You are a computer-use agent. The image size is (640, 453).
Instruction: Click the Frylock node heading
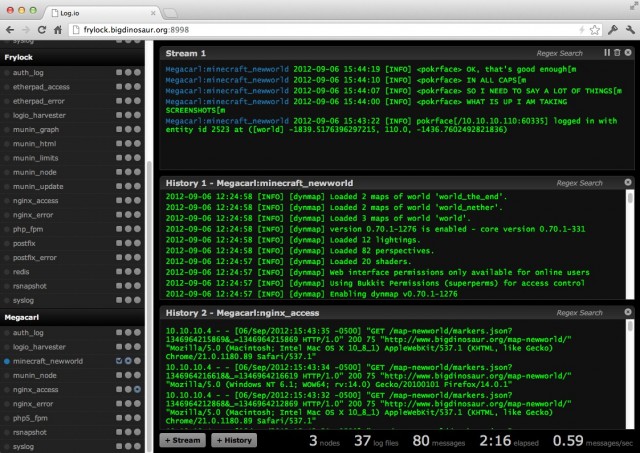pos(19,58)
